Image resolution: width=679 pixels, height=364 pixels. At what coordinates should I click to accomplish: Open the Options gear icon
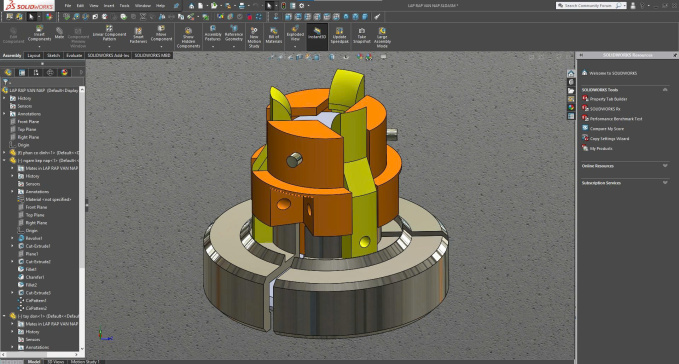point(301,6)
